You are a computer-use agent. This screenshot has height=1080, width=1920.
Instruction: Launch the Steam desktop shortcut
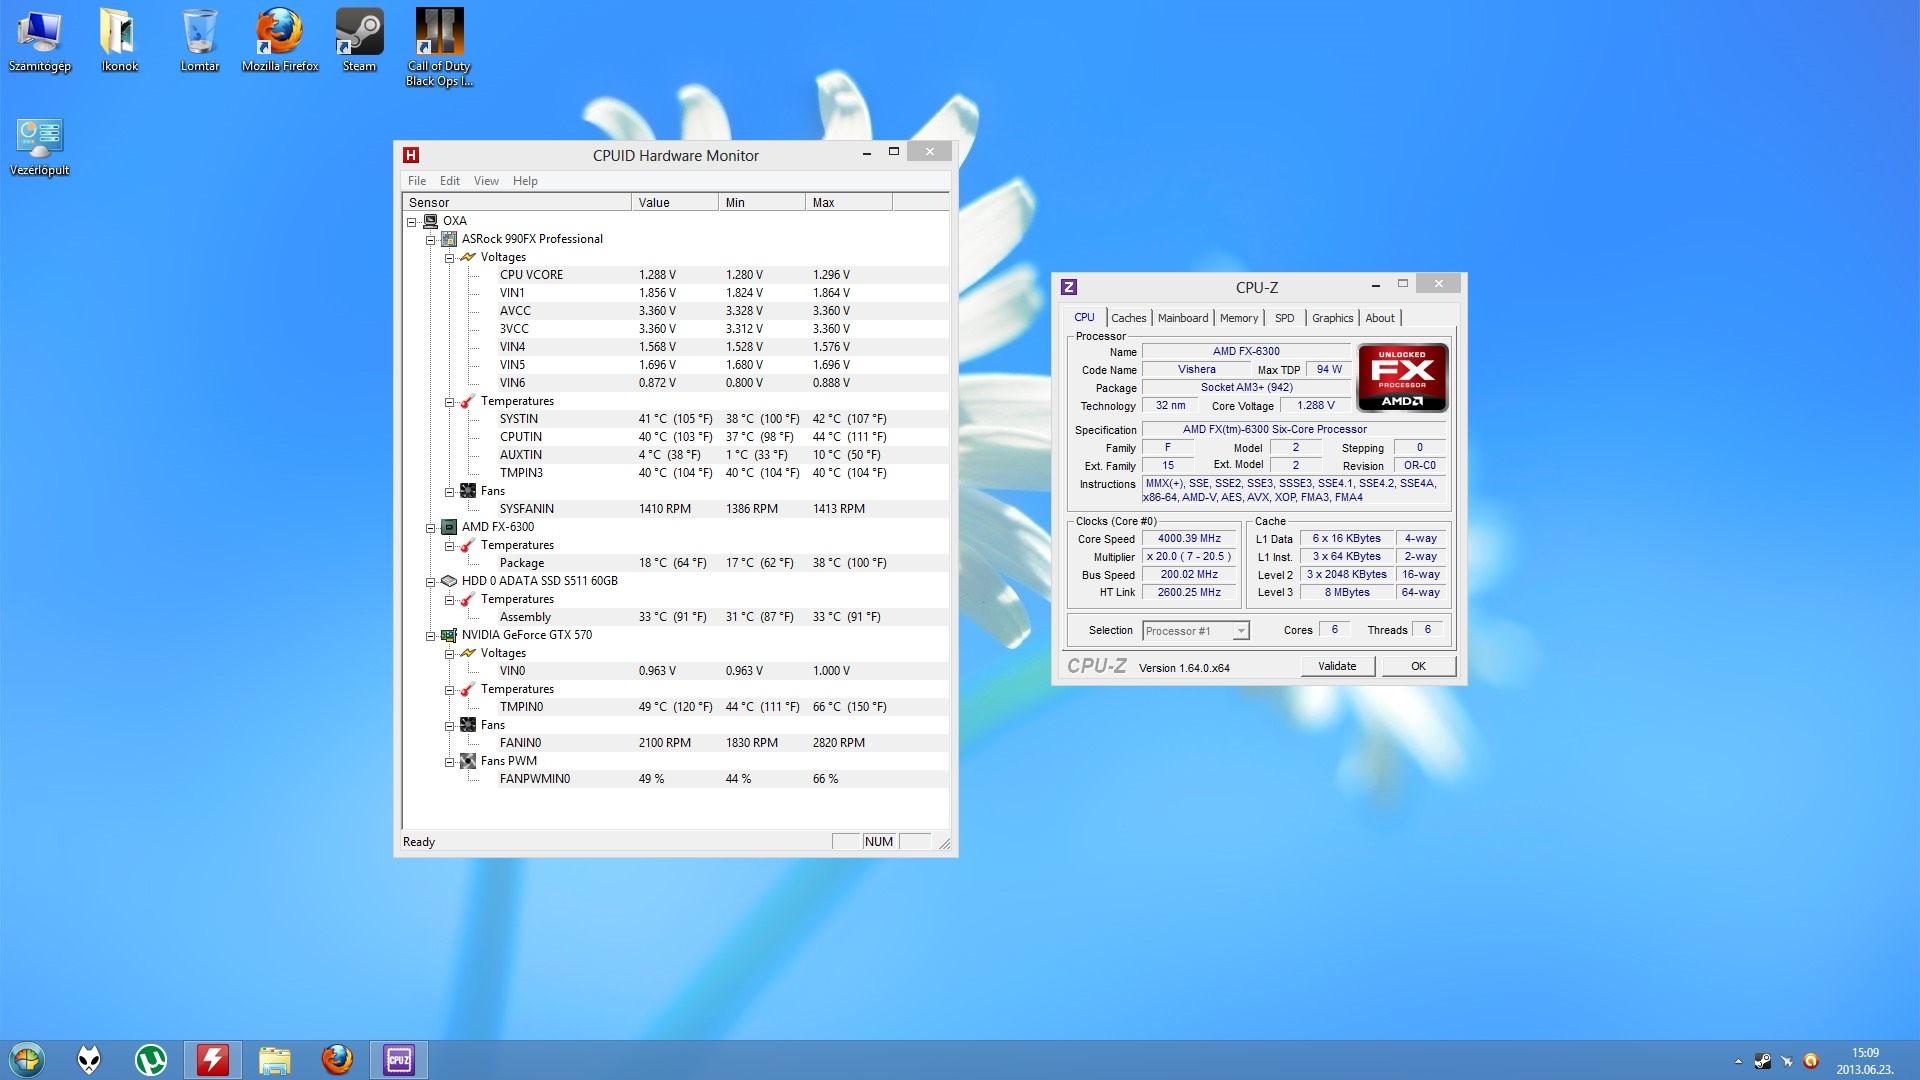(359, 40)
